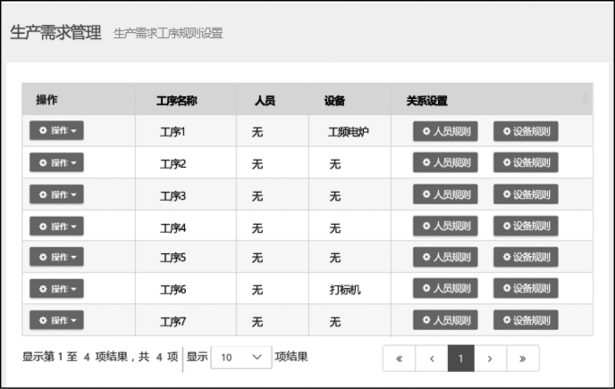
Task: Click the sort arrows in table header
Action: click(x=585, y=99)
